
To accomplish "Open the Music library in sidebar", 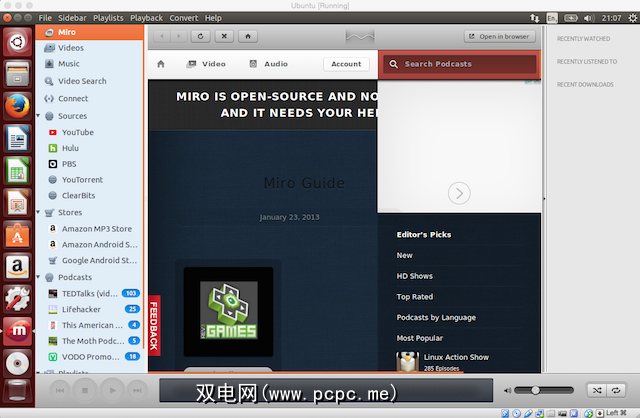I will pos(69,64).
